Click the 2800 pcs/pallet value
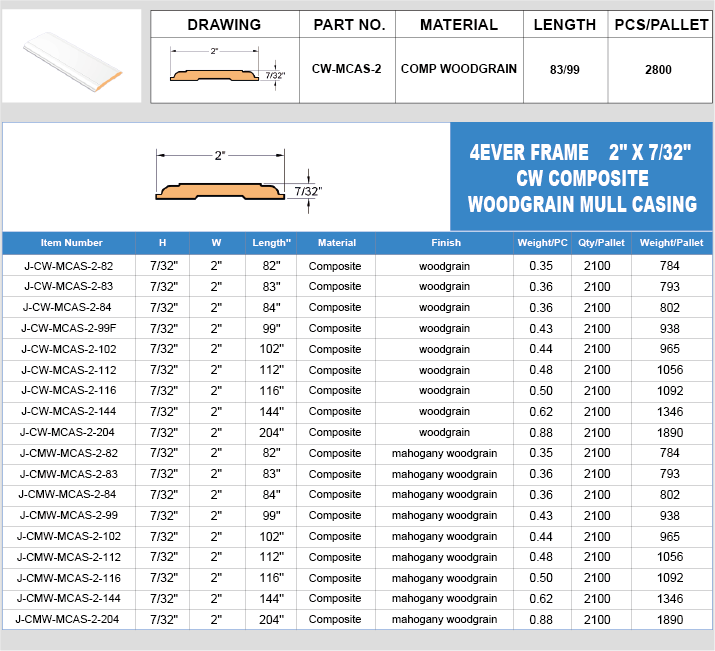The height and width of the screenshot is (651, 715). click(x=658, y=70)
